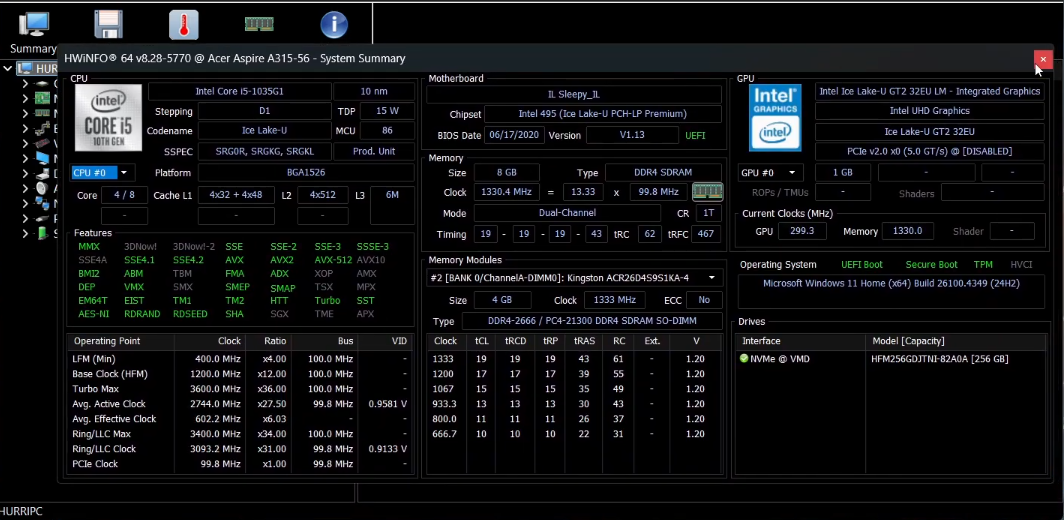Open the blue About info icon
Image resolution: width=1064 pixels, height=520 pixels.
click(x=334, y=24)
